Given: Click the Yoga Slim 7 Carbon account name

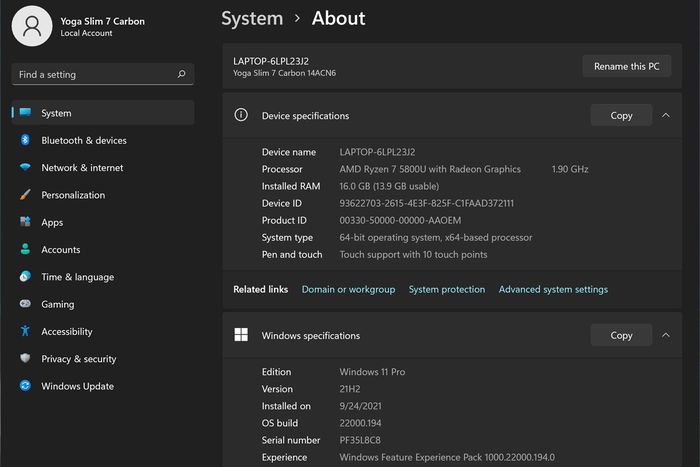Looking at the screenshot, I should point(103,21).
